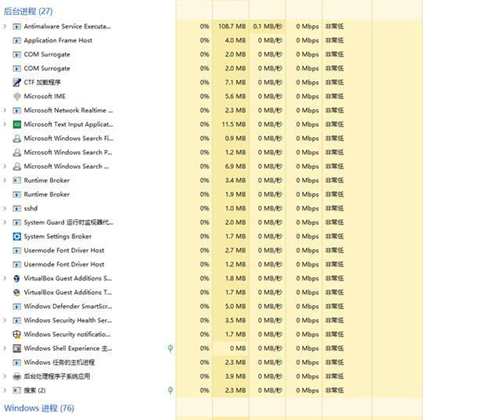Viewport: 500px width, 420px height.
Task: Click the 5.0 MB memory value
Action: [235, 306]
